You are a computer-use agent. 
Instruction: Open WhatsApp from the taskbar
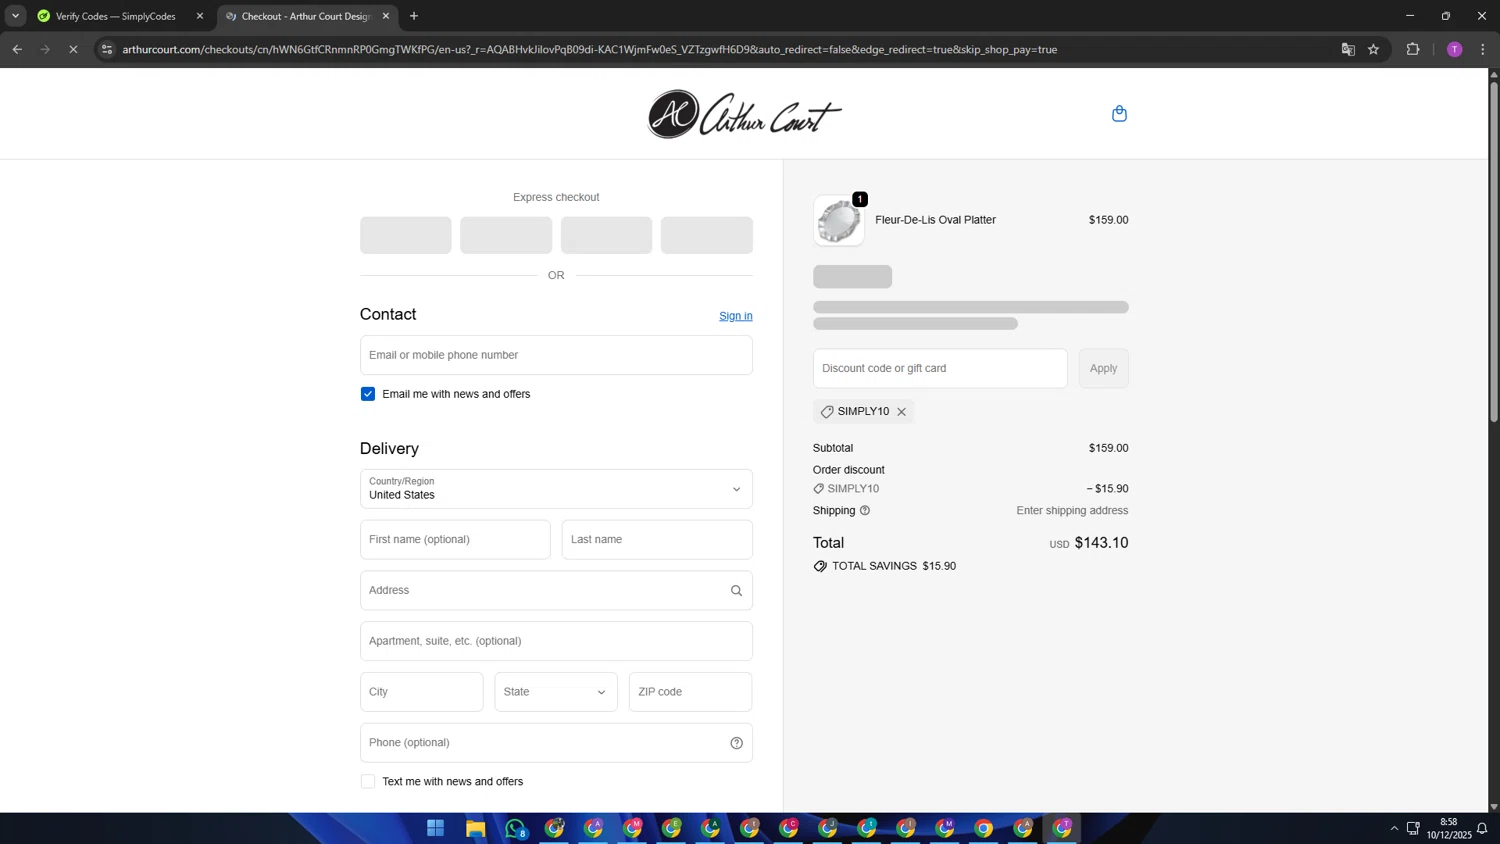515,828
